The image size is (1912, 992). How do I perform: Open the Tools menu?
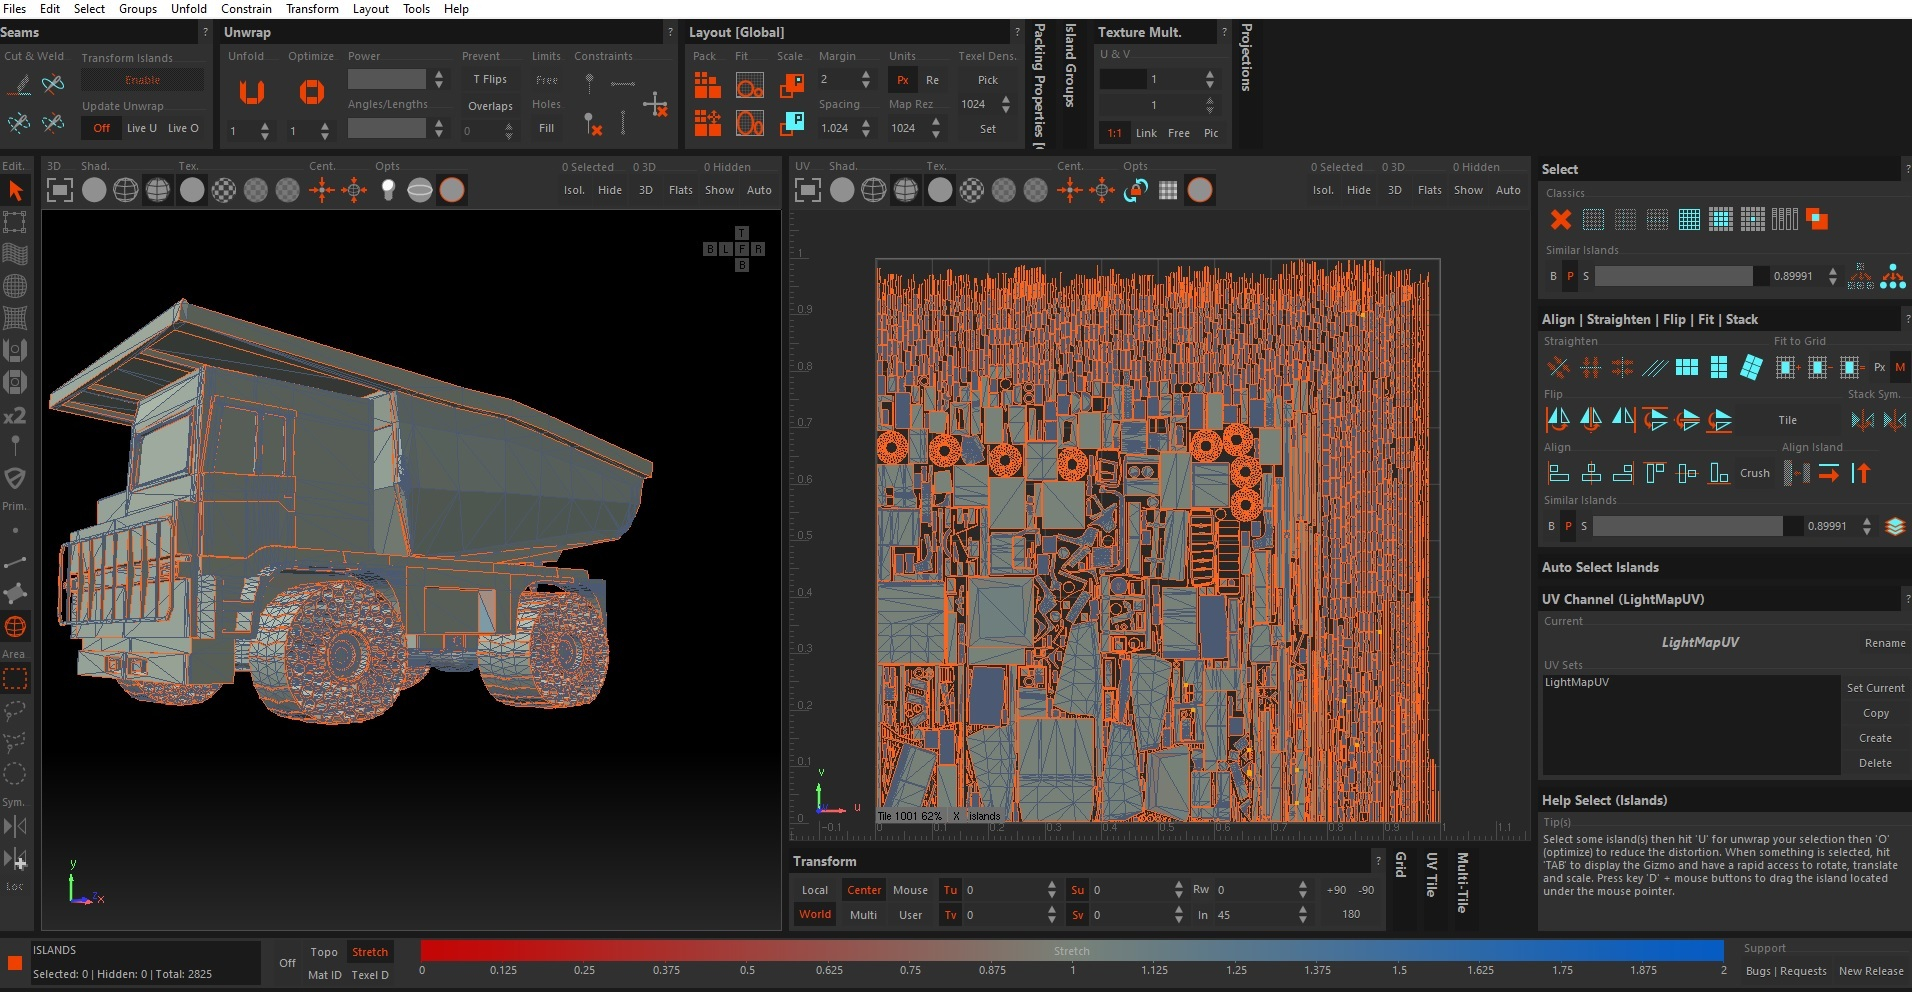tap(416, 9)
